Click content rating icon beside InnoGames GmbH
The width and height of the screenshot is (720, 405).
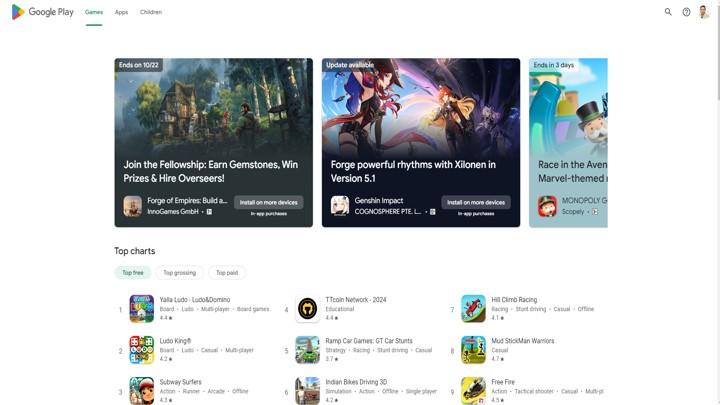(209, 212)
